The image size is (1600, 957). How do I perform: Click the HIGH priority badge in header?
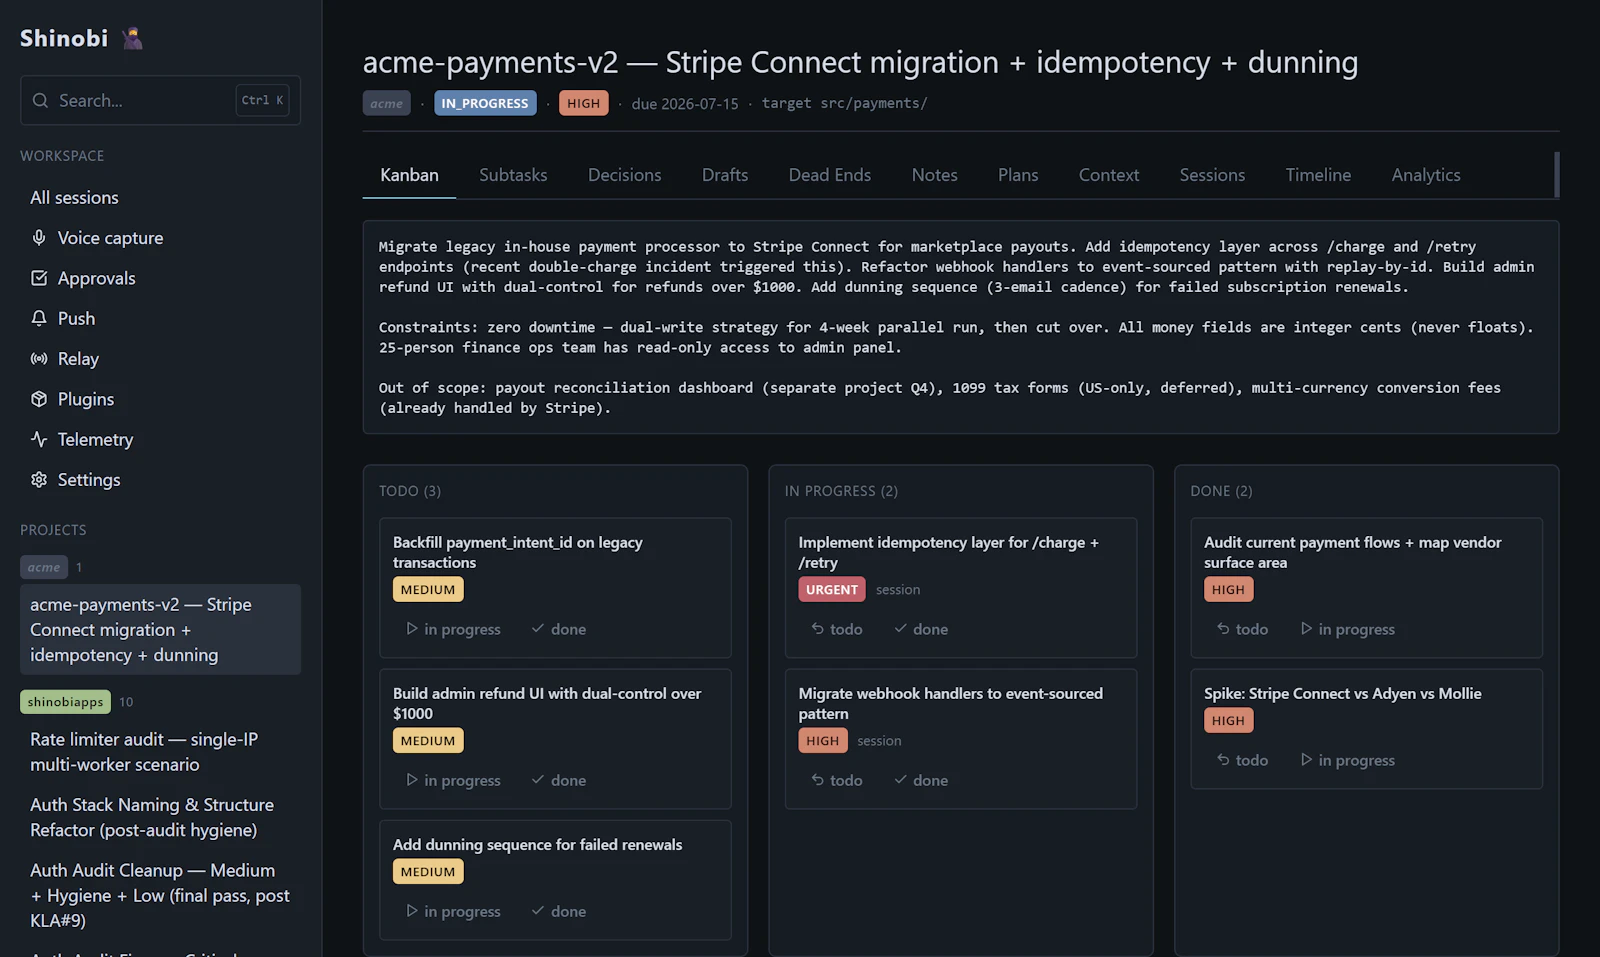click(584, 103)
